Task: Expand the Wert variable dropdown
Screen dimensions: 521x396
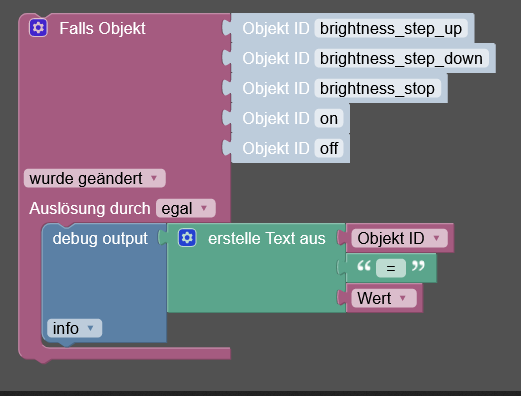Action: pyautogui.click(x=384, y=298)
